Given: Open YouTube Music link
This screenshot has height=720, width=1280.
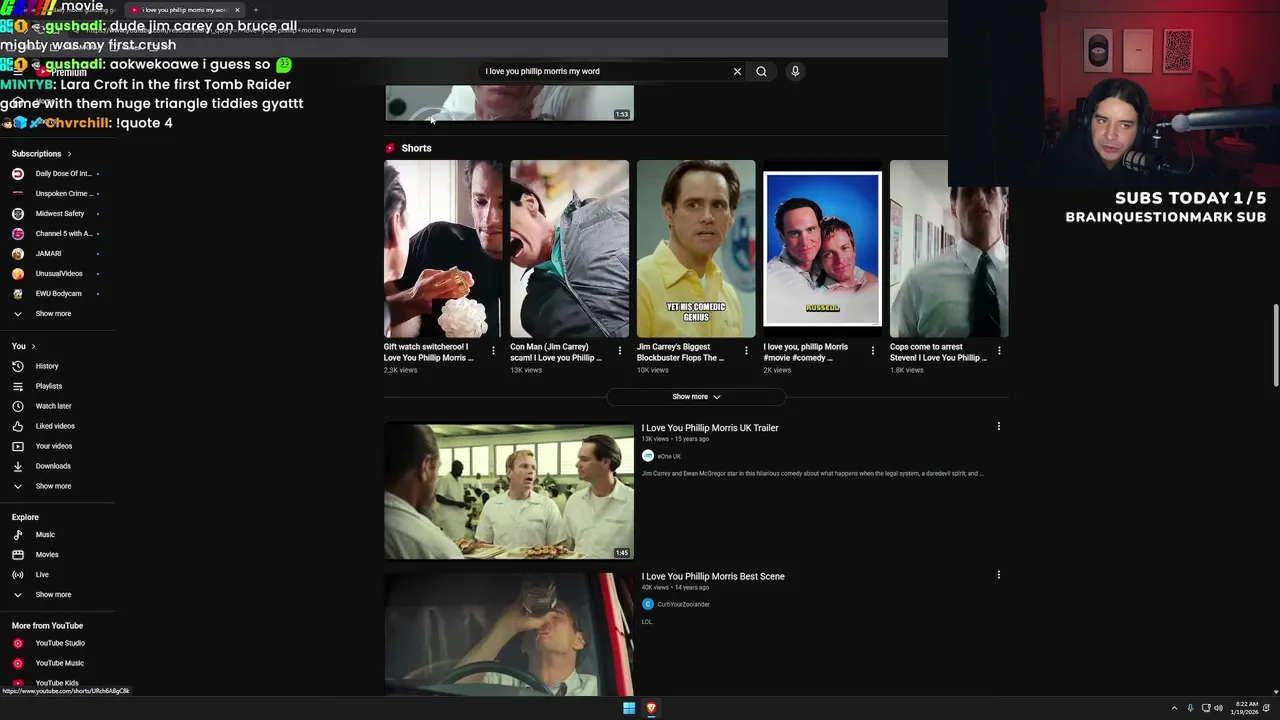Looking at the screenshot, I should tap(60, 663).
